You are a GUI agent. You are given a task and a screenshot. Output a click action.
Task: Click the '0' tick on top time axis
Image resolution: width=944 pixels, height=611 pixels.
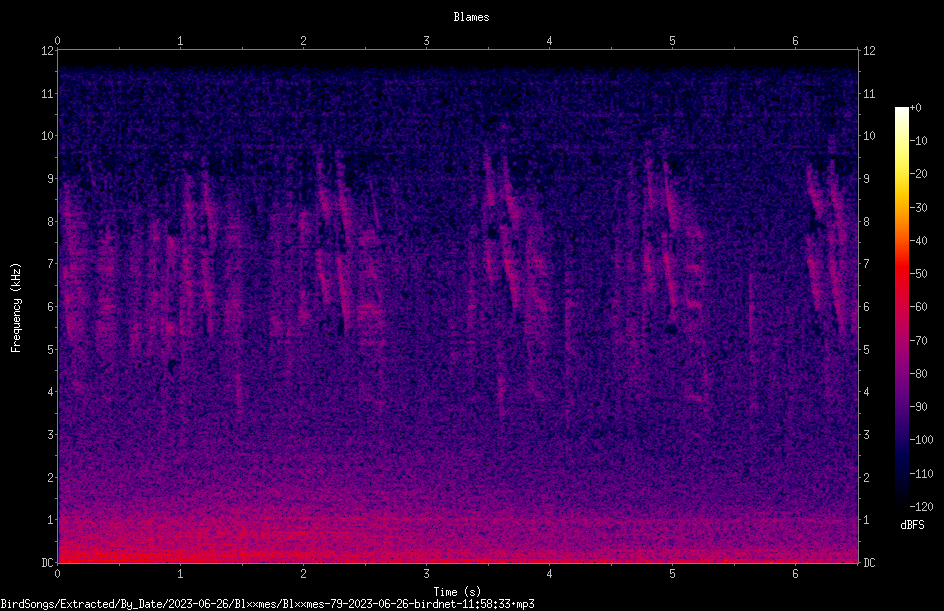(57, 41)
